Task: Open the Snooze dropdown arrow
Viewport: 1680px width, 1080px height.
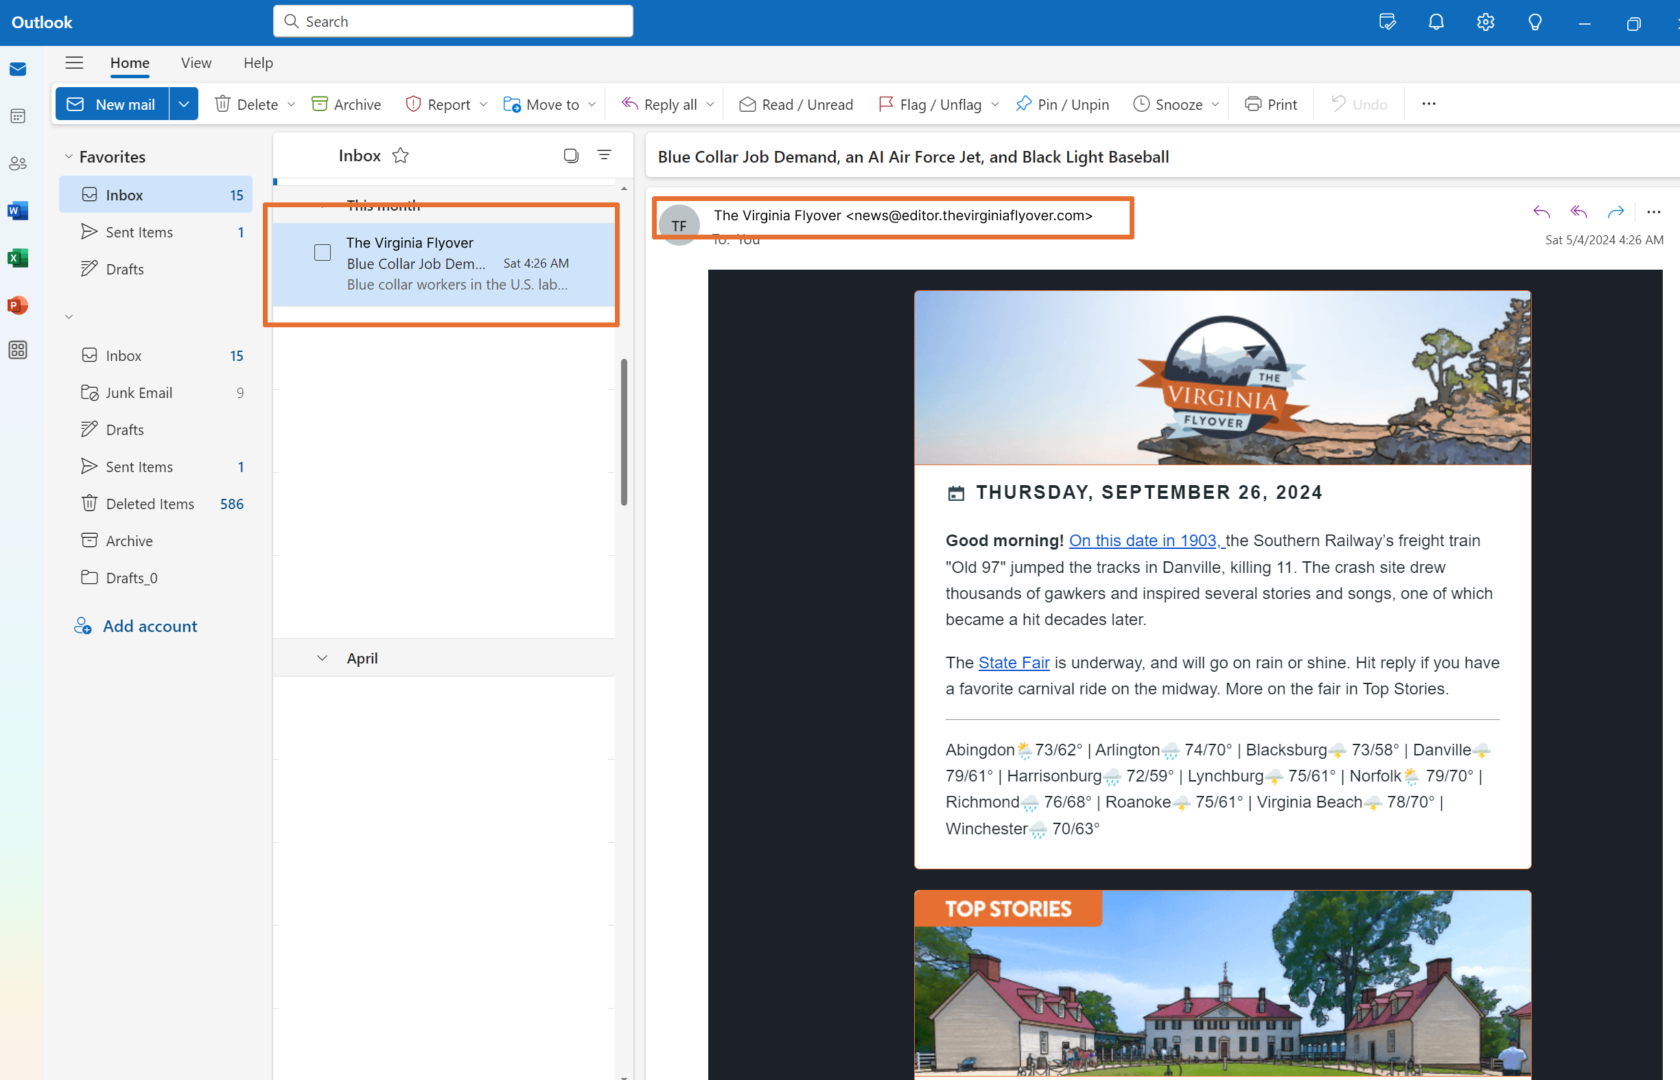Action: click(1215, 104)
